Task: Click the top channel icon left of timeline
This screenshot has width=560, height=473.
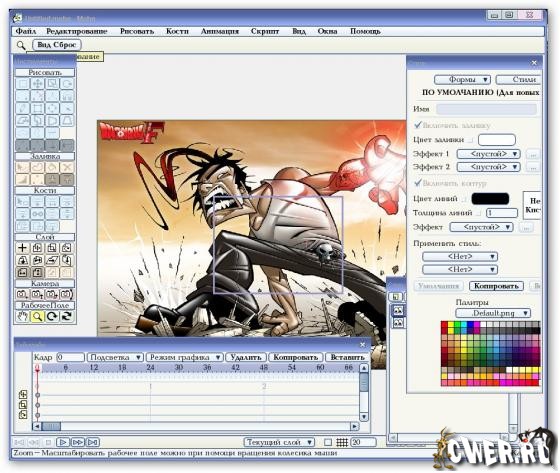Action: pyautogui.click(x=23, y=394)
